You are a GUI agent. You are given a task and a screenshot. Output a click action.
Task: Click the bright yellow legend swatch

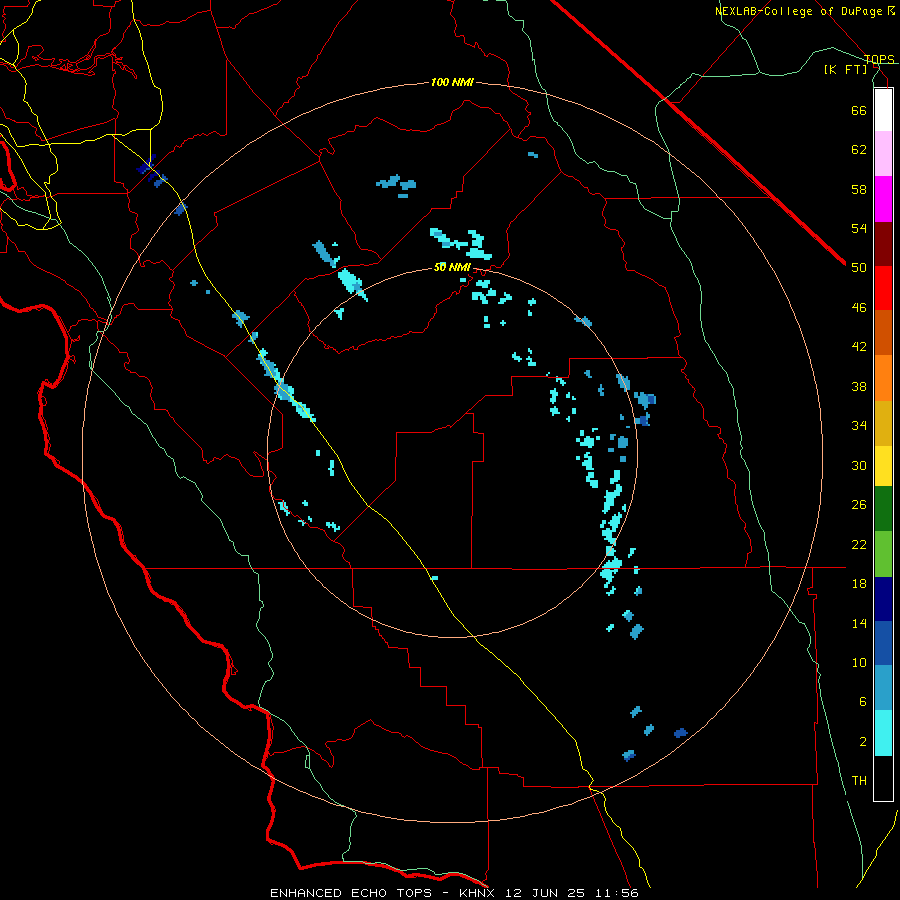coord(883,466)
